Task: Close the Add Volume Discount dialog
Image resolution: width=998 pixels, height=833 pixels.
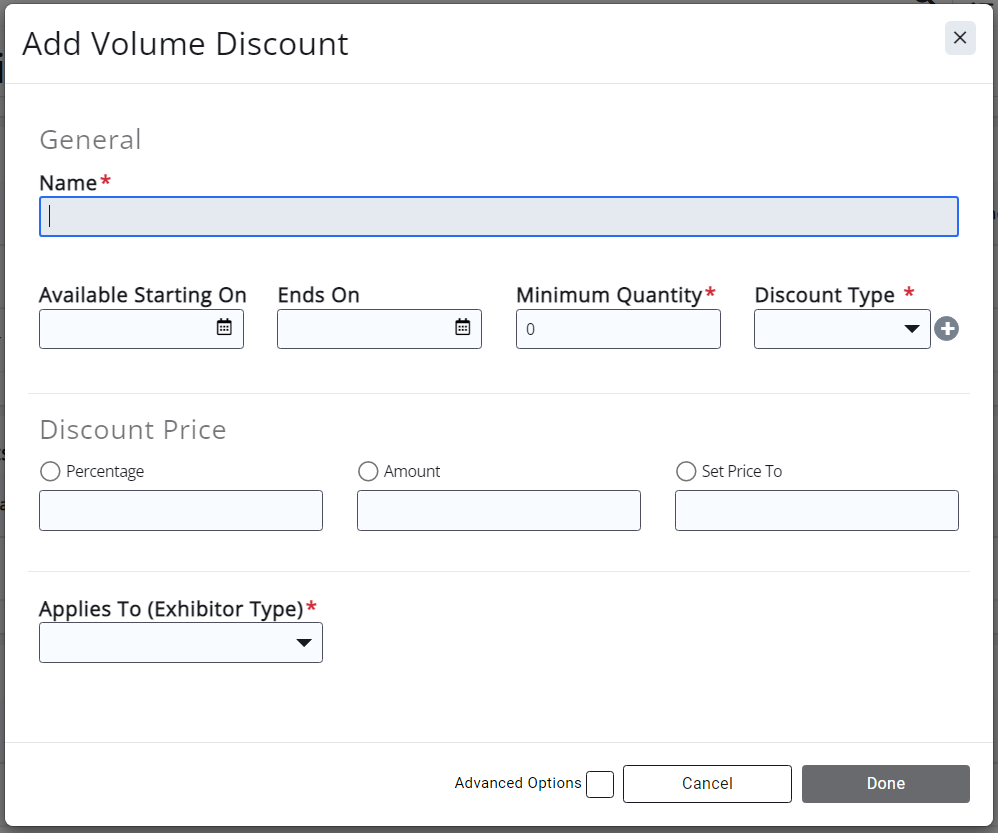Action: [x=960, y=38]
